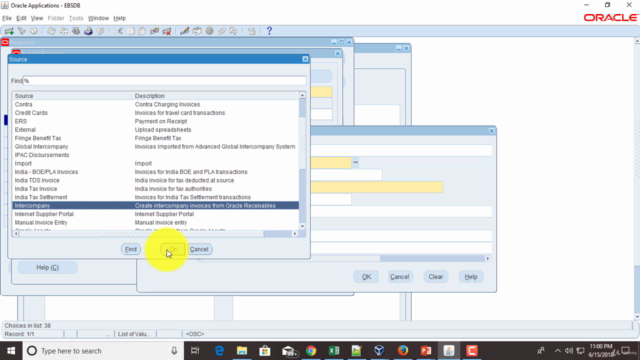Close the Source dialog
This screenshot has height=360, width=640.
(305, 59)
